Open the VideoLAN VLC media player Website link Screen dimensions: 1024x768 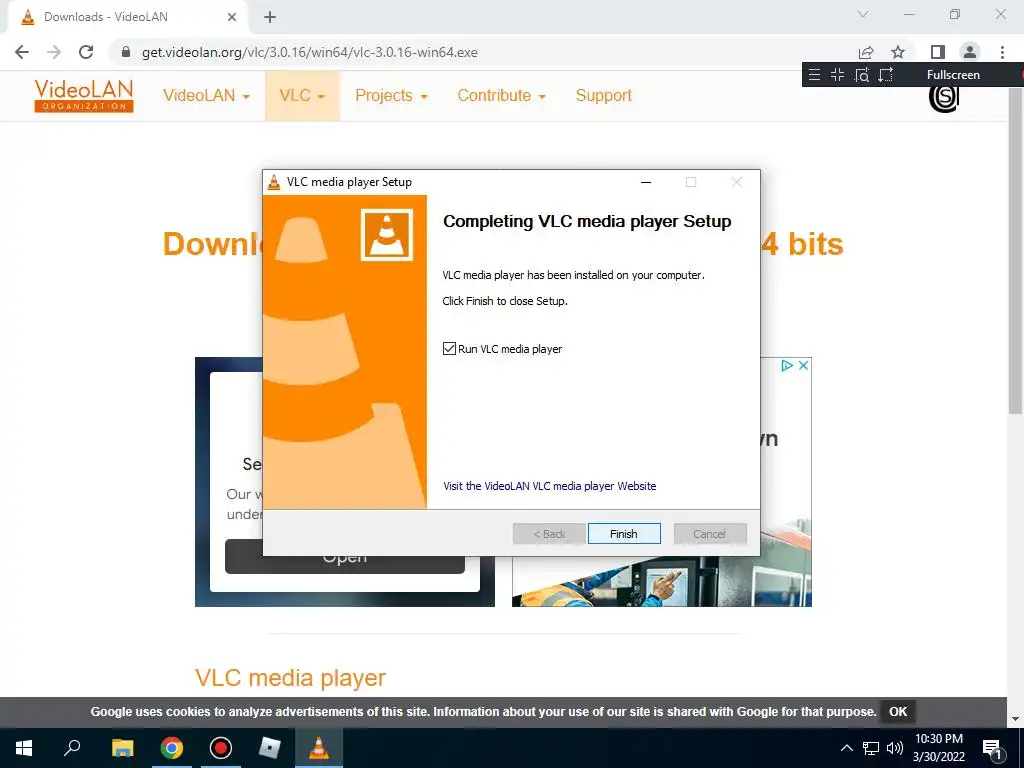click(x=549, y=486)
